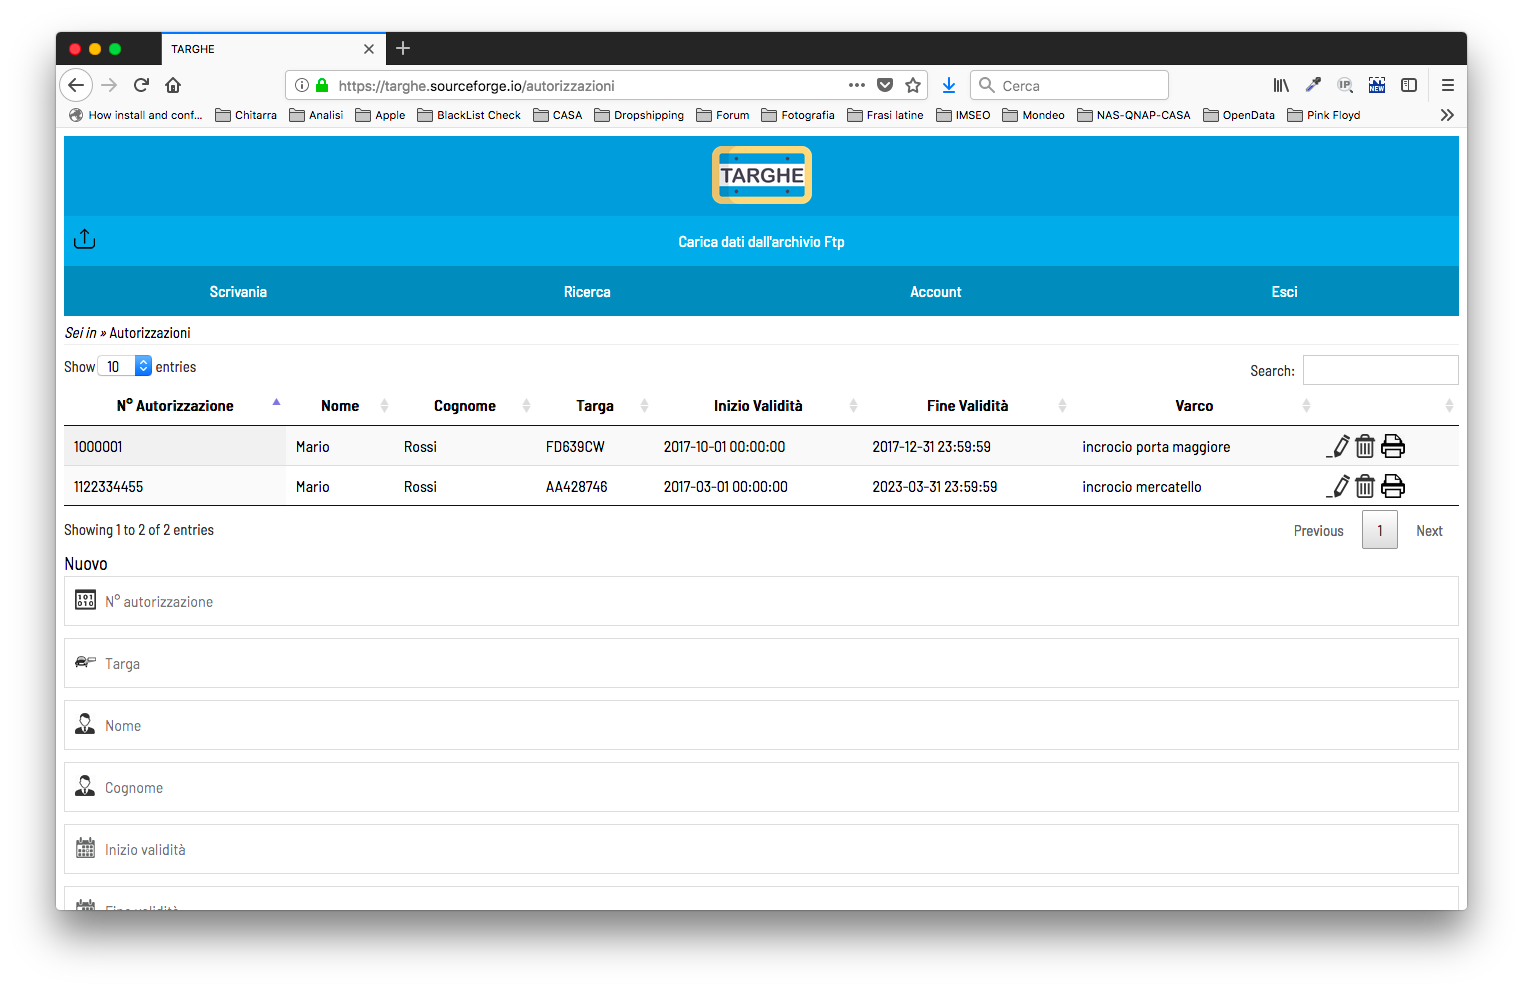Viewport: 1523px width, 990px height.
Task: Click the car key icon beside the Targa field
Action: (86, 662)
